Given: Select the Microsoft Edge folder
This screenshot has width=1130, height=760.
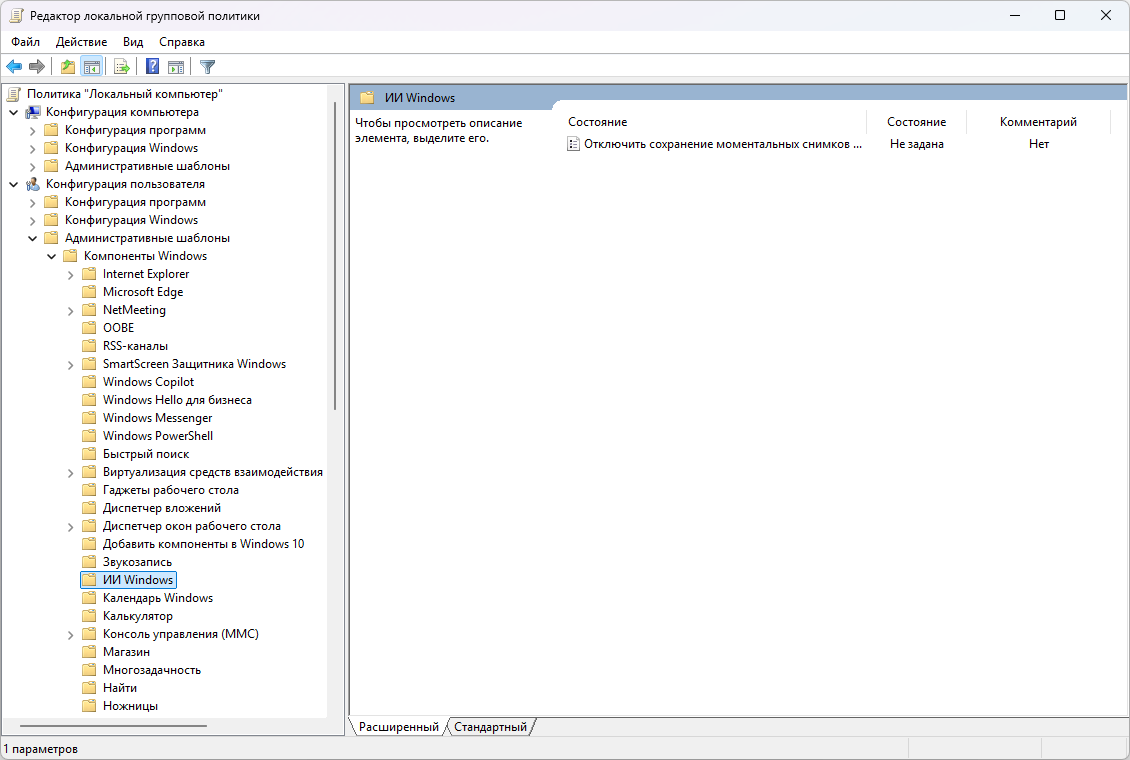Looking at the screenshot, I should click(142, 292).
